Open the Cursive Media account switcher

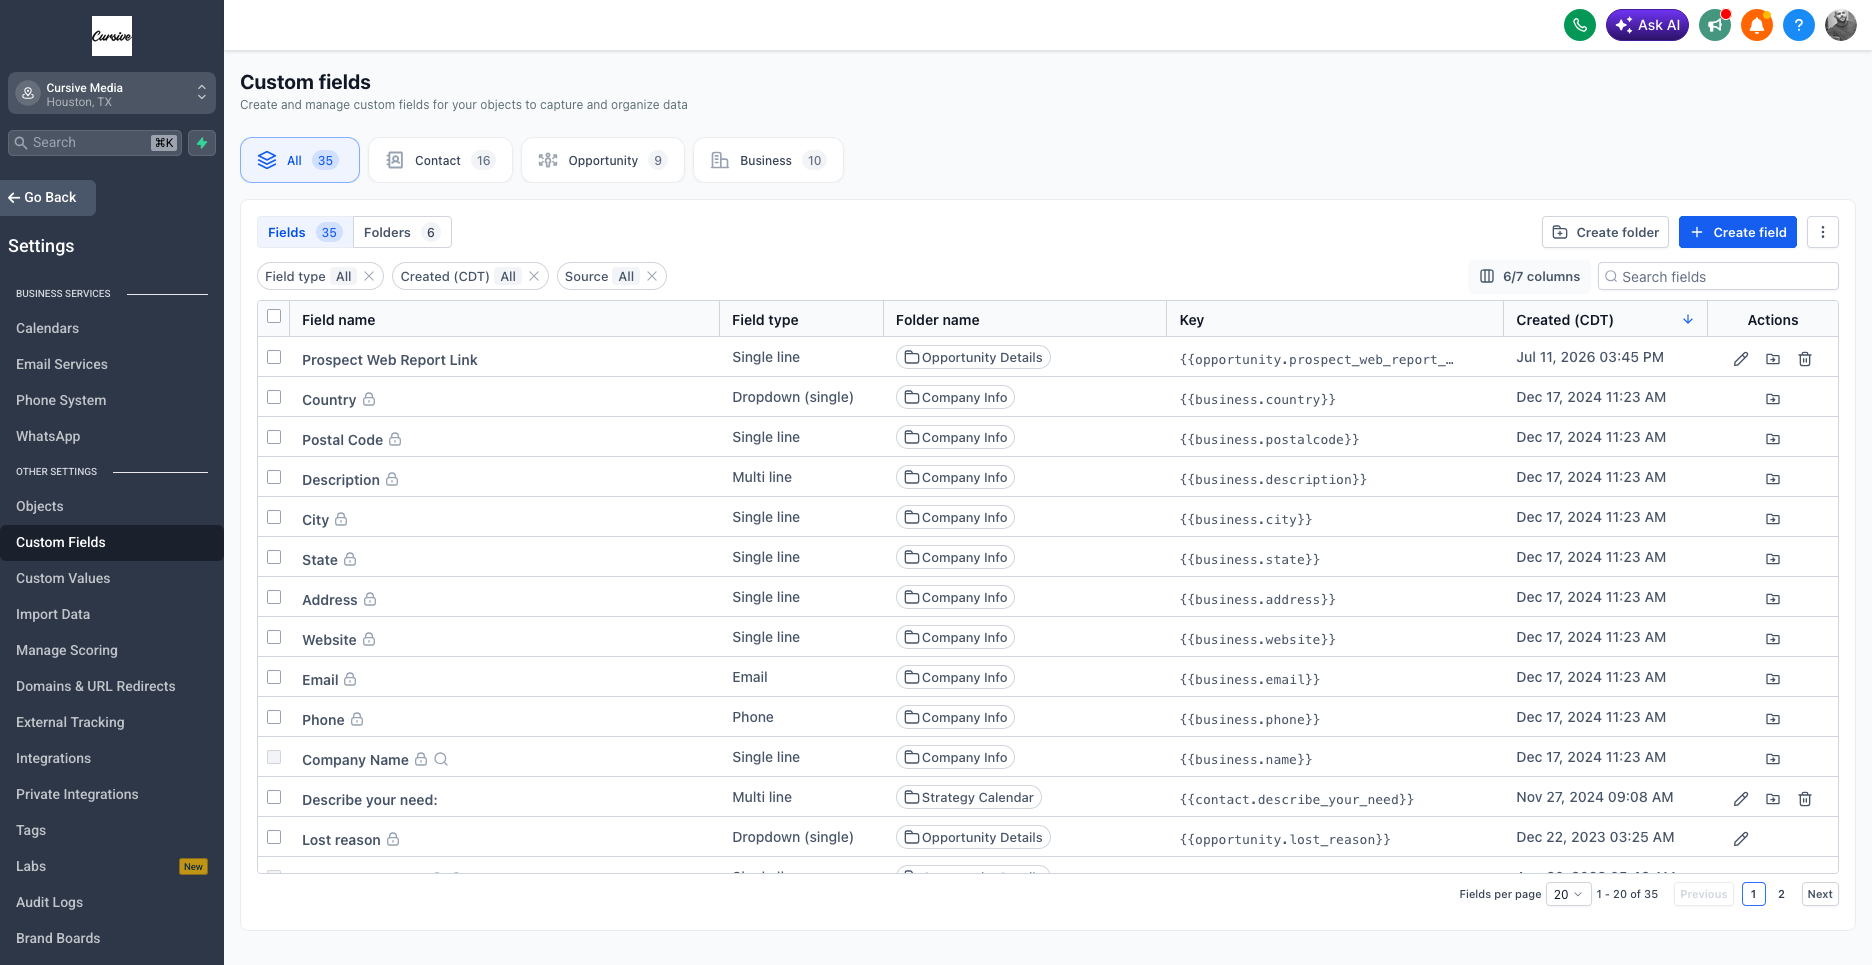[x=112, y=93]
